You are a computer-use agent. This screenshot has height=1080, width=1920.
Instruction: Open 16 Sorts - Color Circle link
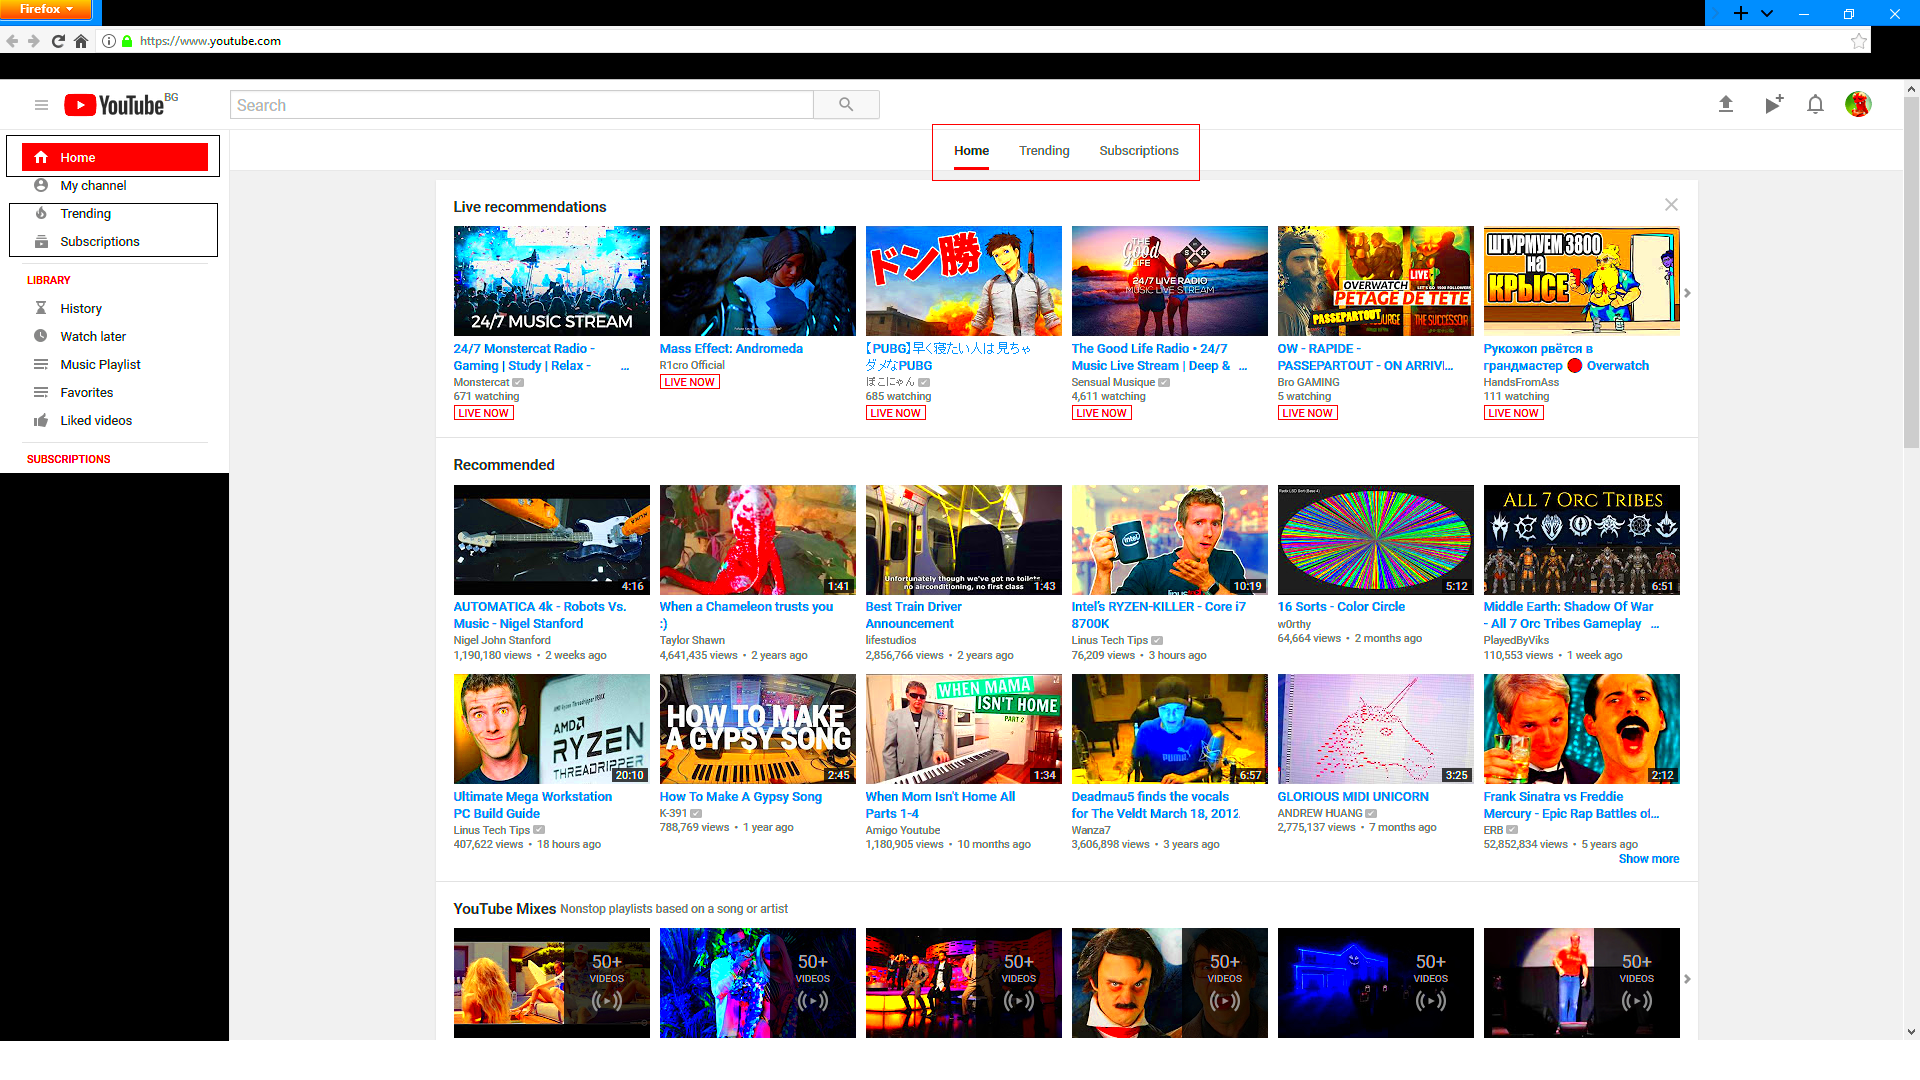1341,607
